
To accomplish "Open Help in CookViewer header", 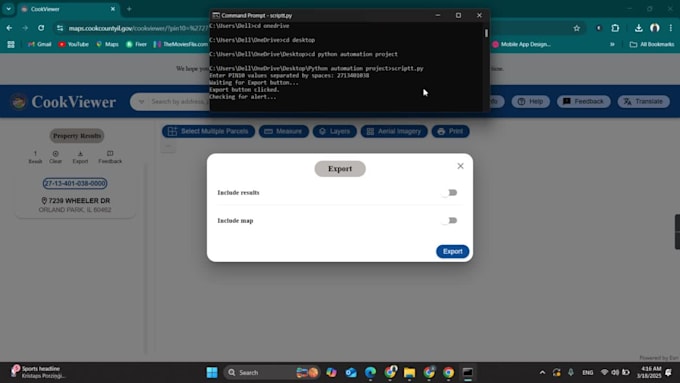I will click(530, 101).
